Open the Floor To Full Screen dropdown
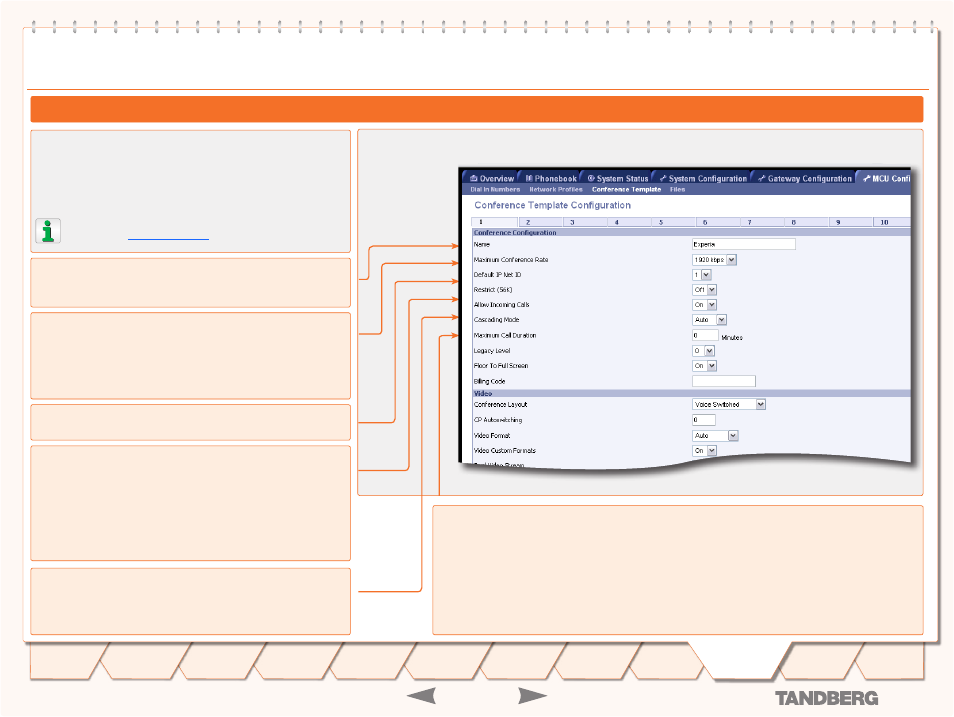The image size is (954, 717). (x=705, y=366)
